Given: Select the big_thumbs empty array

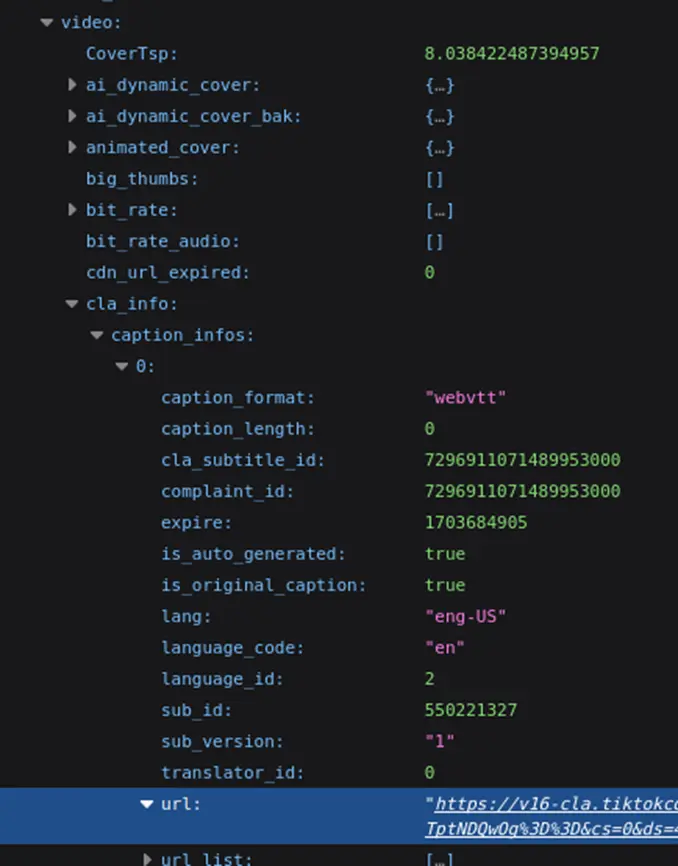Looking at the screenshot, I should (x=432, y=178).
